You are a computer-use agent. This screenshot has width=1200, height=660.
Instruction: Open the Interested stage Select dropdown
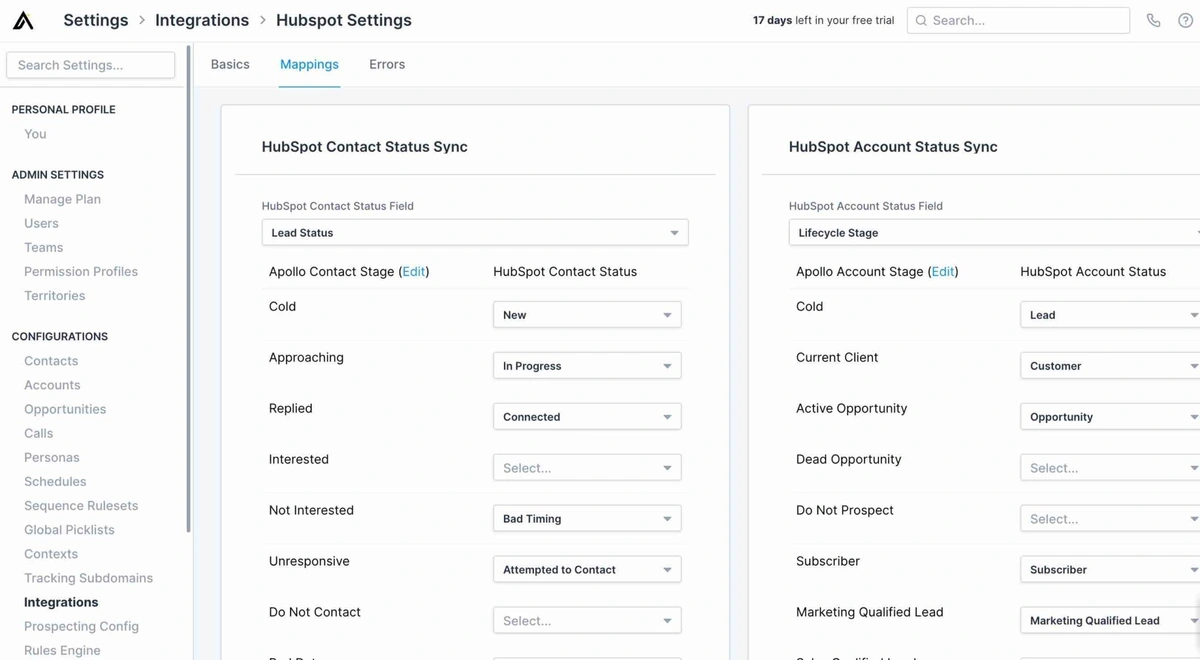pos(587,467)
